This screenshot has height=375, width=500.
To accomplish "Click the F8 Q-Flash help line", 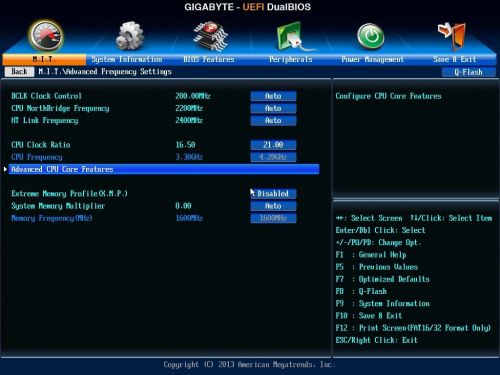I will coord(361,291).
